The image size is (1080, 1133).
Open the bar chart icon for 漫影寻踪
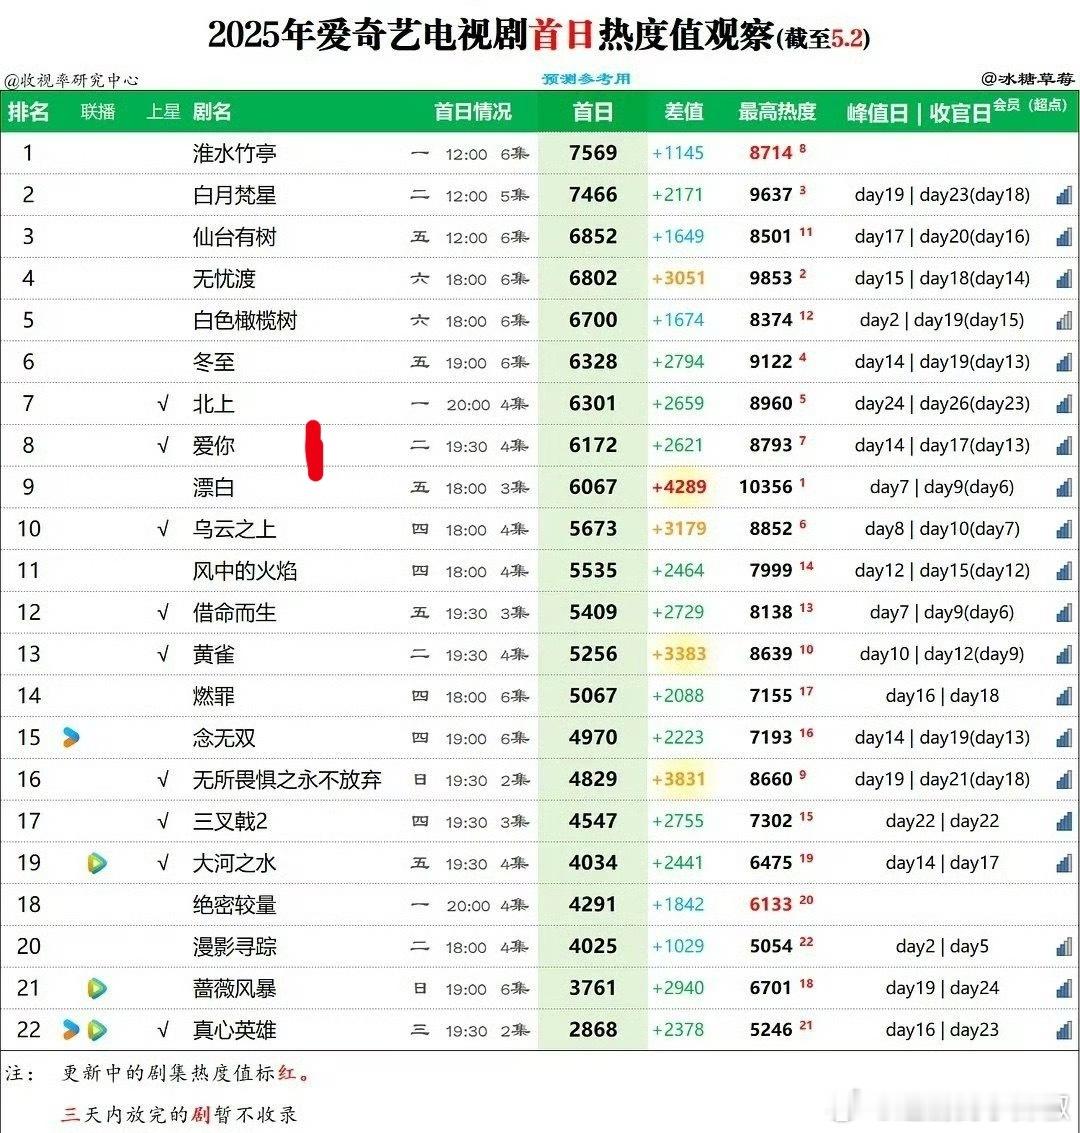click(x=1063, y=947)
